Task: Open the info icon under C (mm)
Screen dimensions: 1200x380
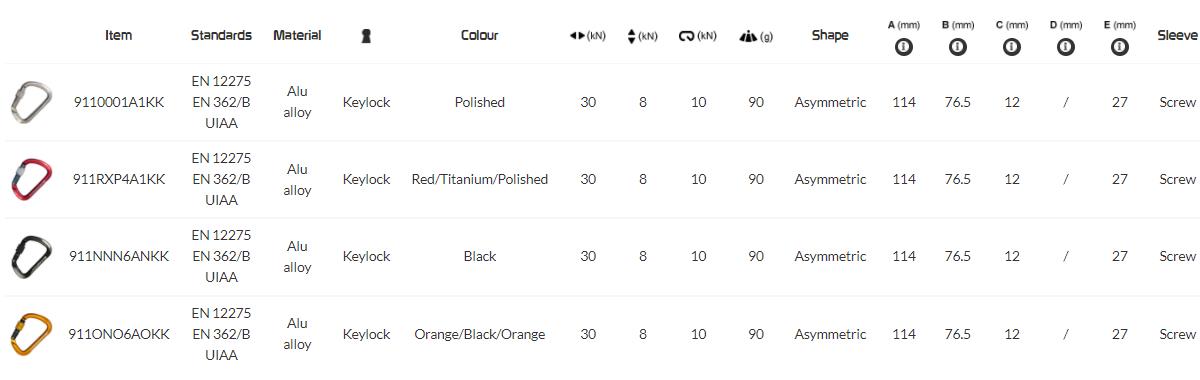Action: pos(1012,47)
